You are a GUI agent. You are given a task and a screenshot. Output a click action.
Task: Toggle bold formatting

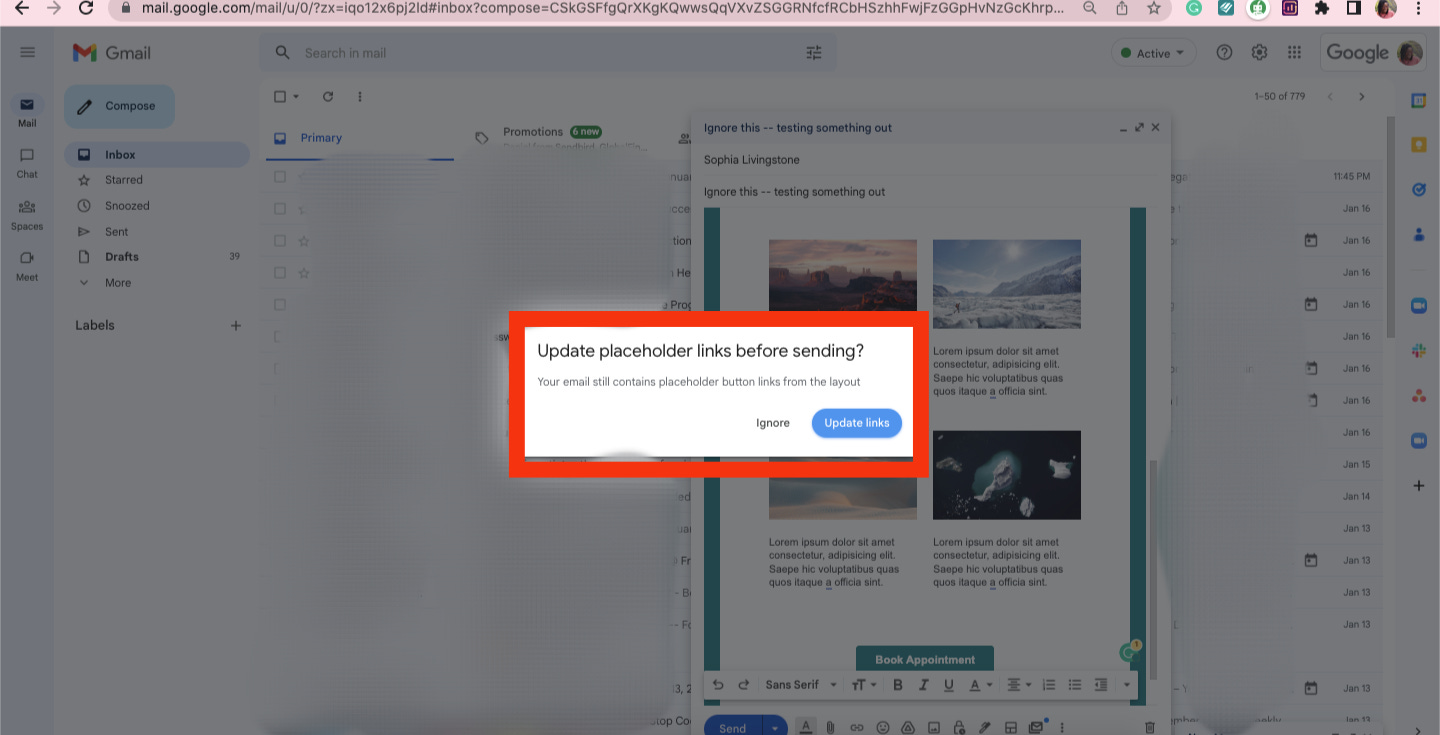(898, 685)
